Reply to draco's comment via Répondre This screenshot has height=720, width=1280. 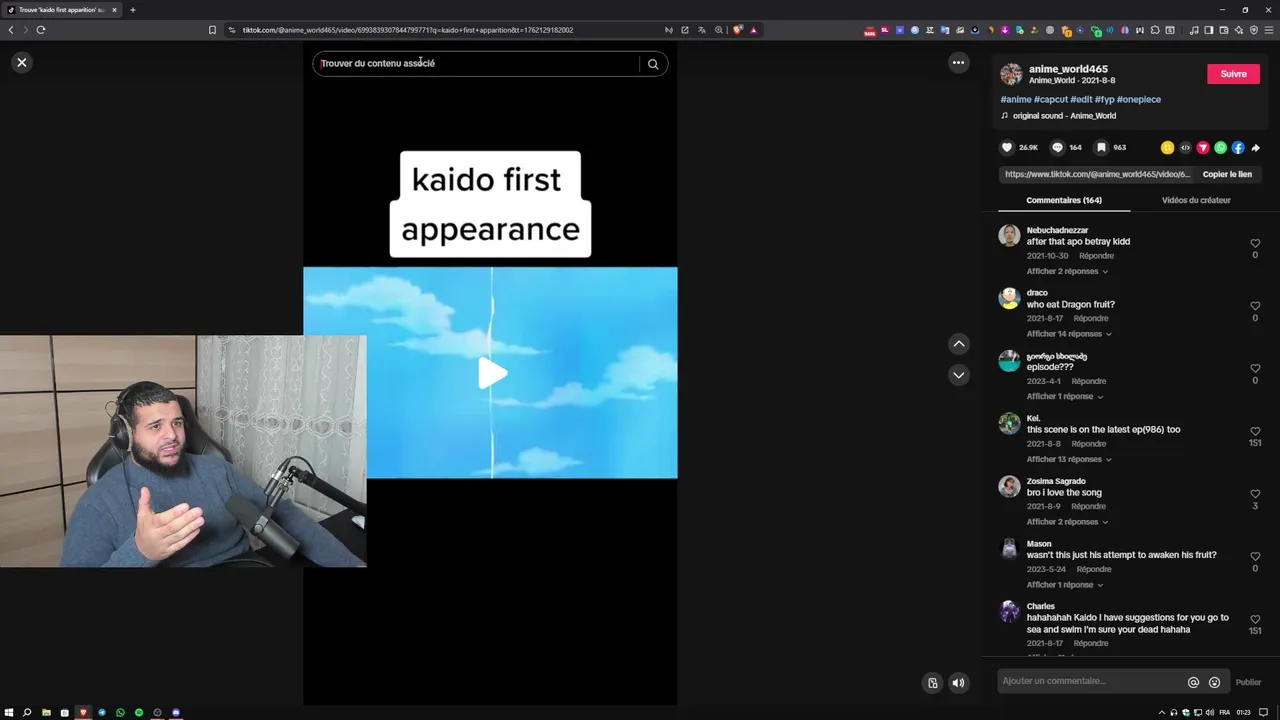[x=1090, y=318]
